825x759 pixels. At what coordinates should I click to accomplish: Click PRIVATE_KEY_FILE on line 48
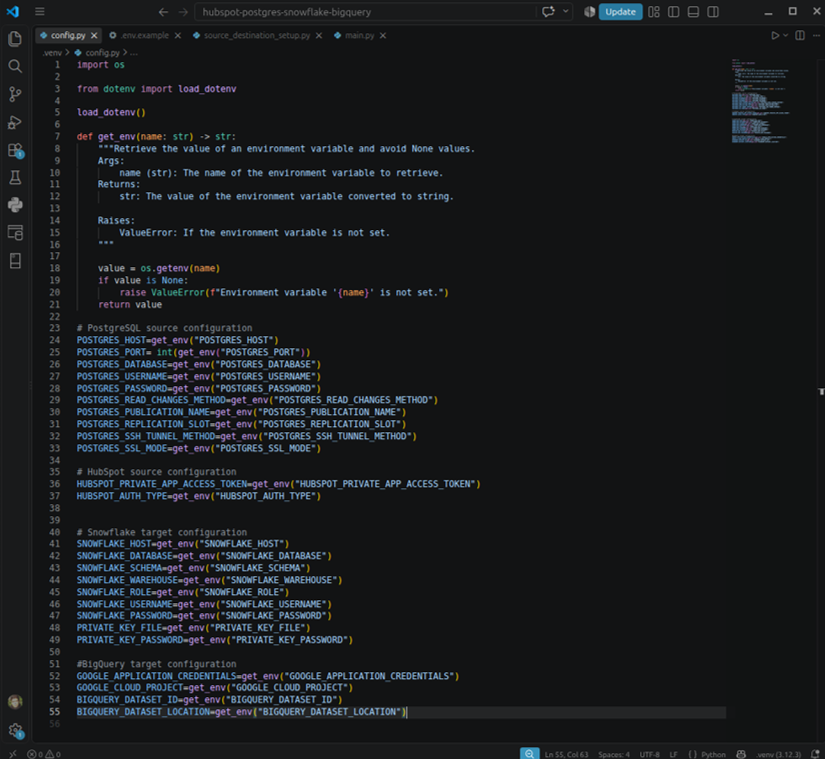(x=119, y=628)
